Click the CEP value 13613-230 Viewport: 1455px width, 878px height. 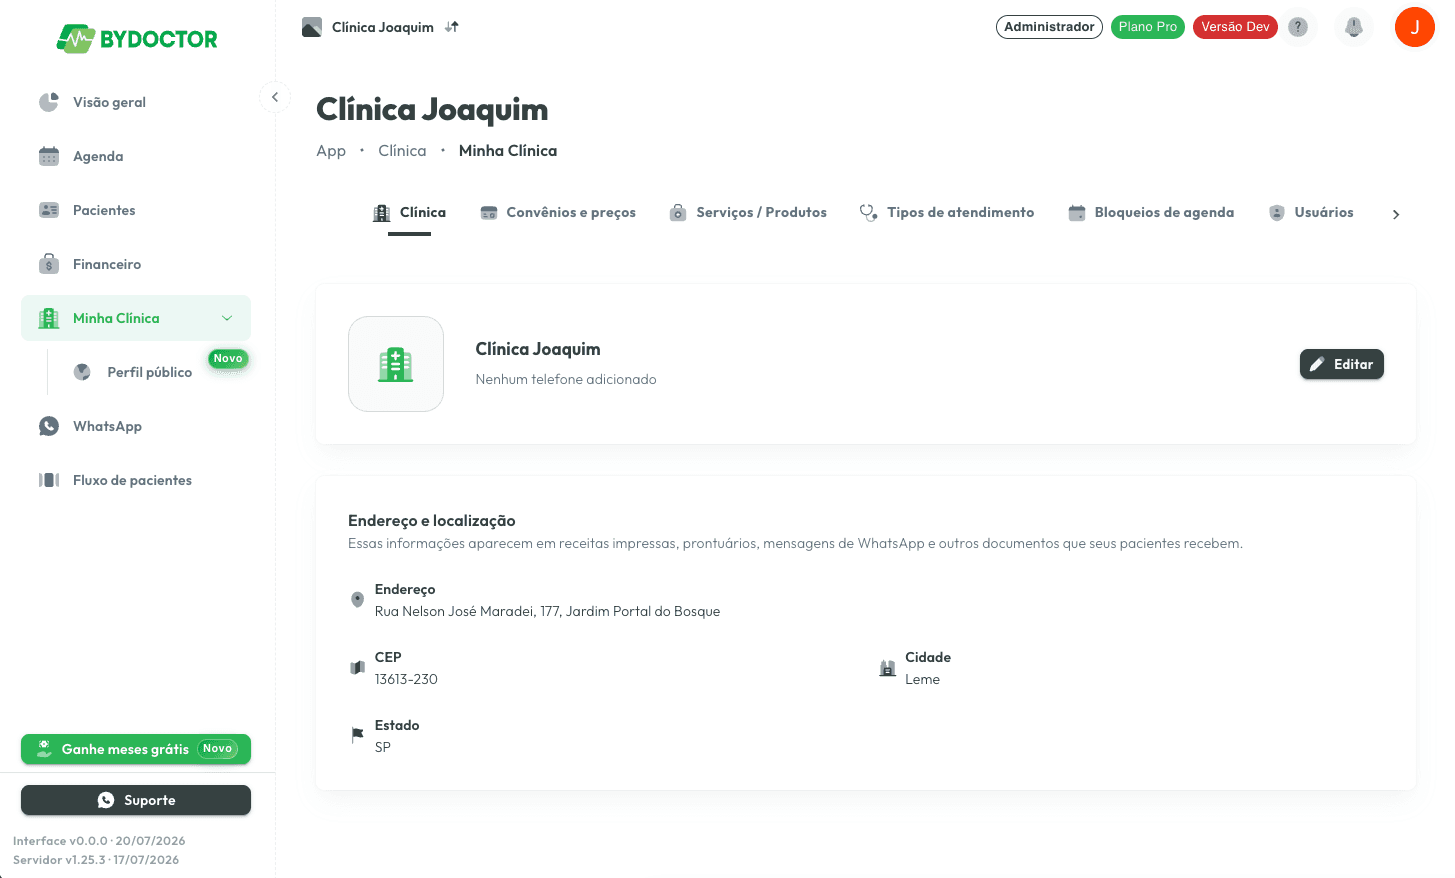406,679
